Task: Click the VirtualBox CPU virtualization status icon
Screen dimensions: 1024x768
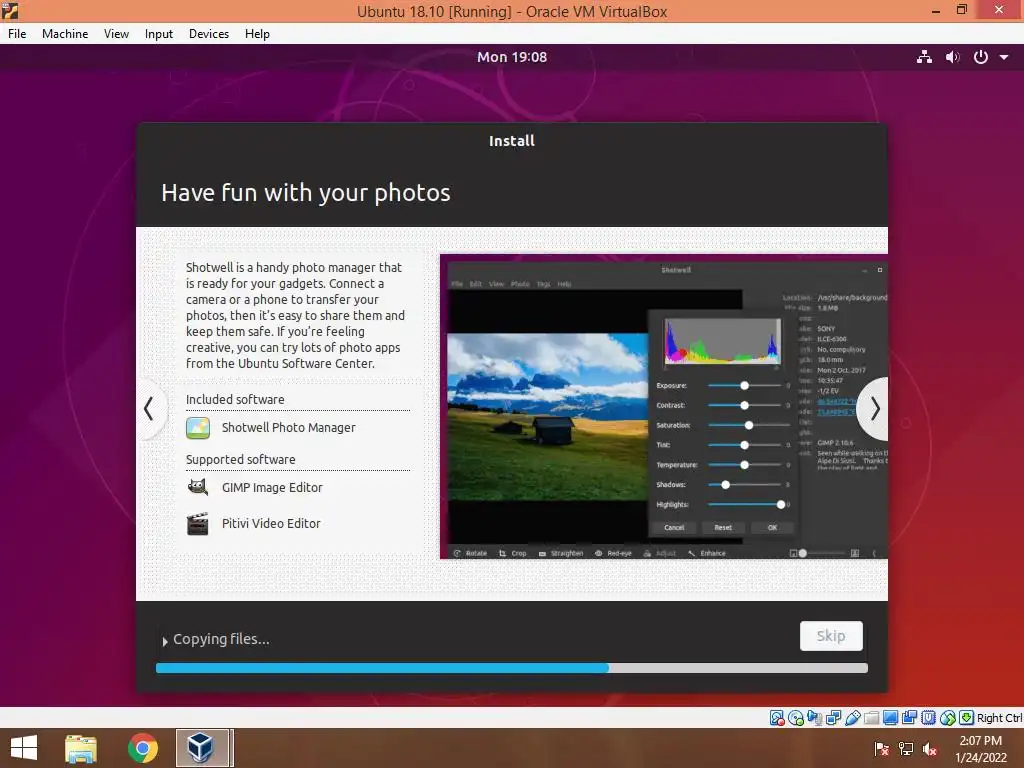Action: coord(928,718)
